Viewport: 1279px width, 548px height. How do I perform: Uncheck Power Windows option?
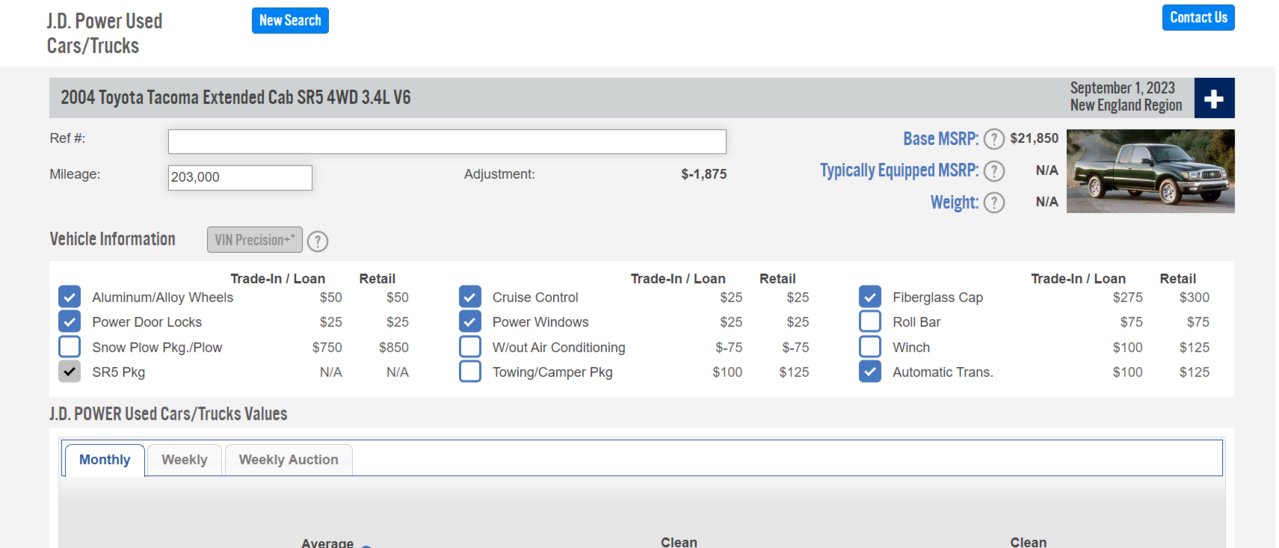(x=470, y=322)
